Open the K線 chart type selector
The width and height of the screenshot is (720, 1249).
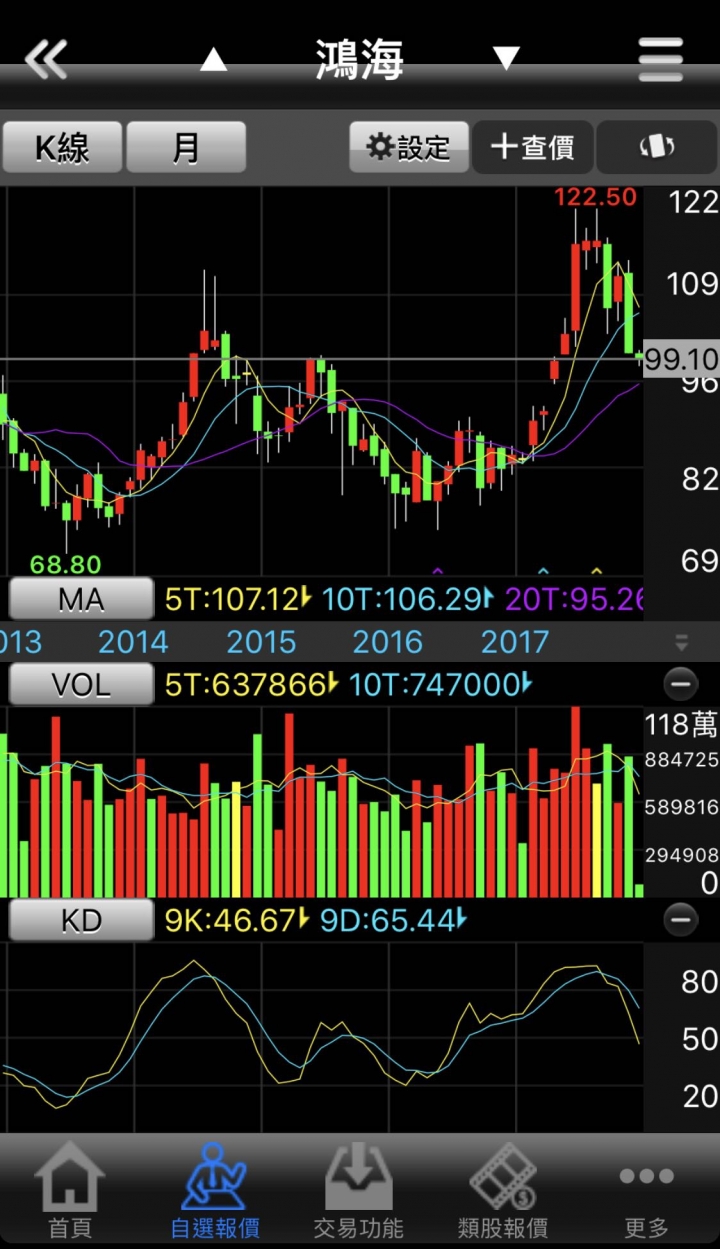coord(62,148)
